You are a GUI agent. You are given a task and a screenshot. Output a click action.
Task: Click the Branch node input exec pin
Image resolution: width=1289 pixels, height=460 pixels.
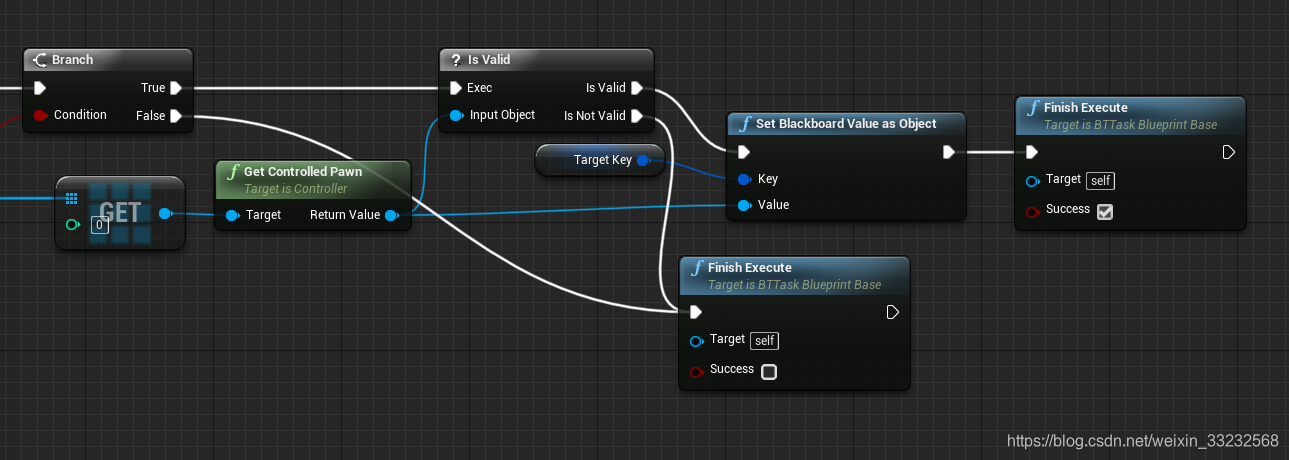[40, 88]
